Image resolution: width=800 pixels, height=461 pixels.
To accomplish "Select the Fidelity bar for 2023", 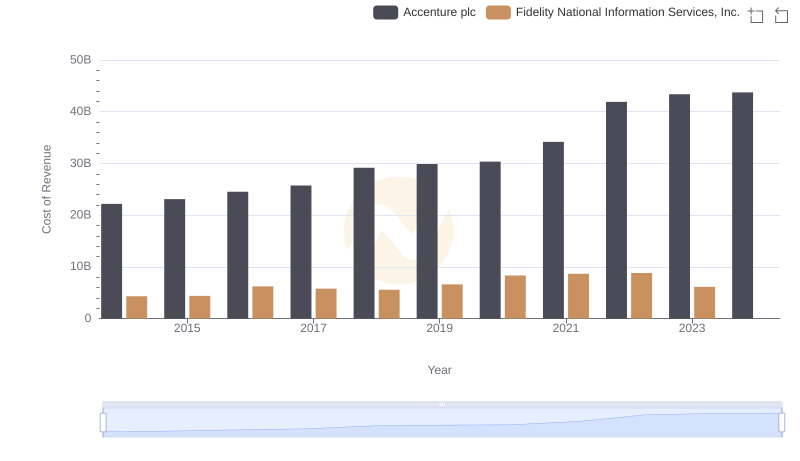I will (x=705, y=302).
